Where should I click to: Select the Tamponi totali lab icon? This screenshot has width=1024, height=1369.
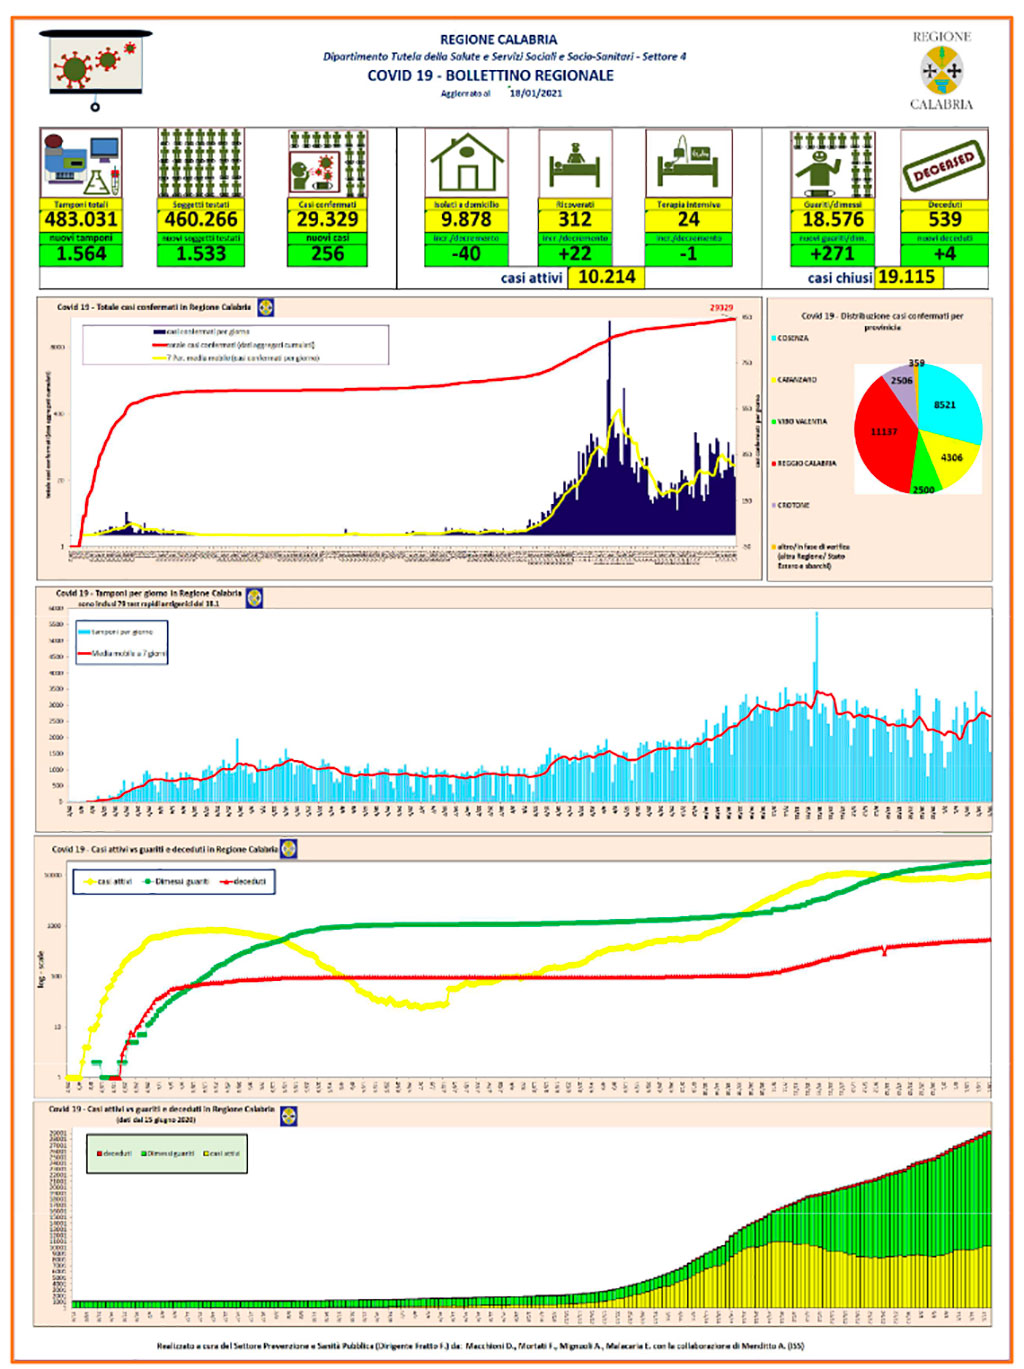82,164
